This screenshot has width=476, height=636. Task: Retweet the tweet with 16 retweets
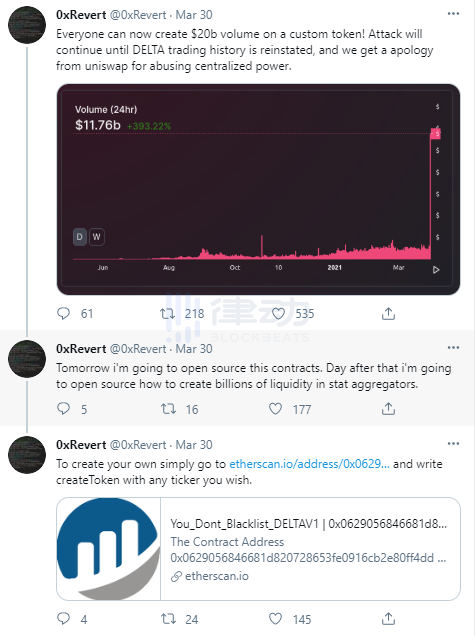pos(168,409)
